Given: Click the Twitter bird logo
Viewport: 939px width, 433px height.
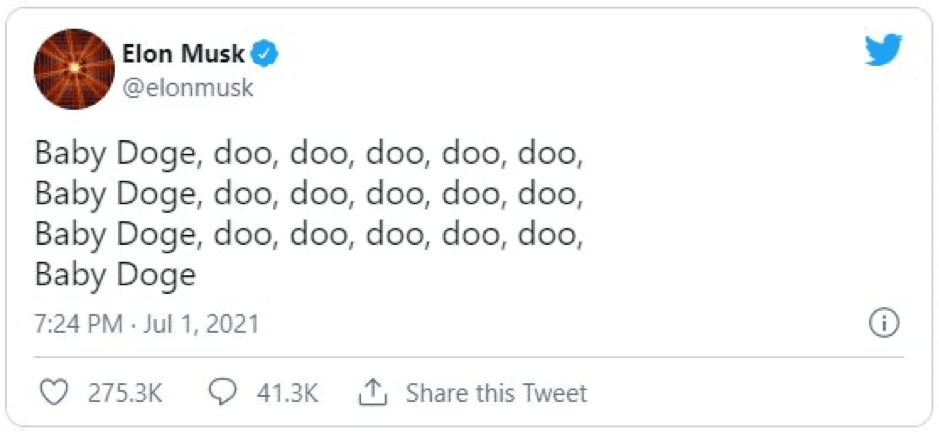Looking at the screenshot, I should [x=883, y=50].
